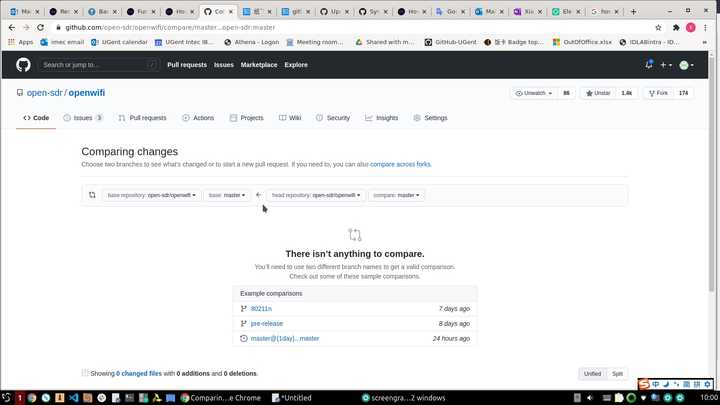Open the Chrome profile avatar
This screenshot has height=405, width=720.
coord(691,28)
